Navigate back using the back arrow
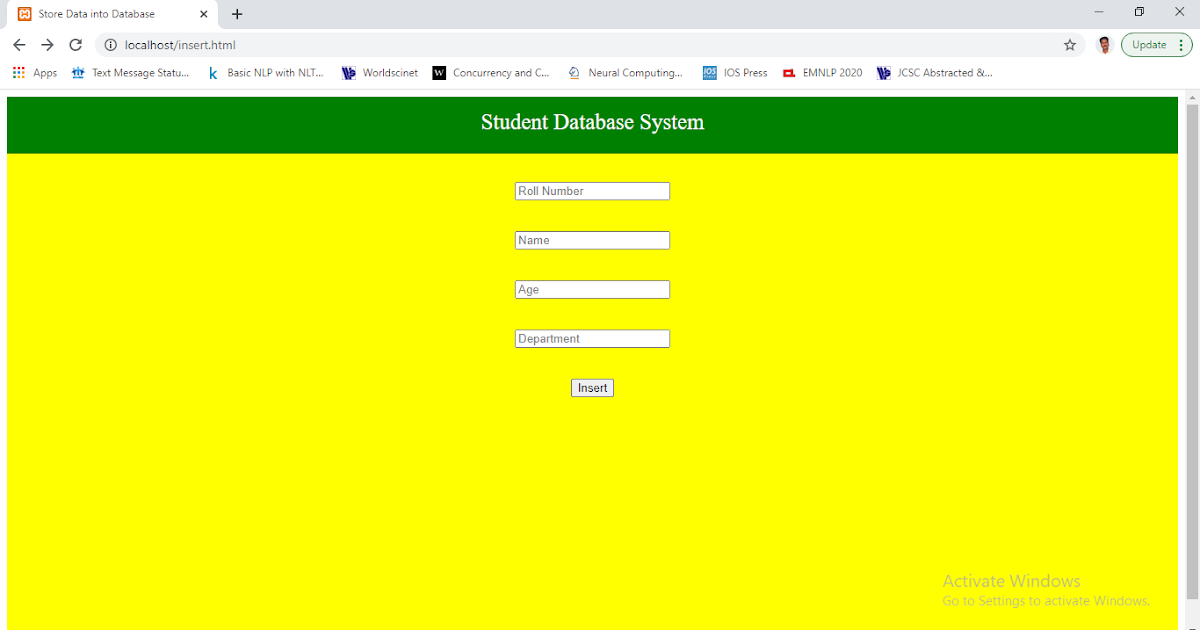The width and height of the screenshot is (1200, 630). tap(19, 44)
